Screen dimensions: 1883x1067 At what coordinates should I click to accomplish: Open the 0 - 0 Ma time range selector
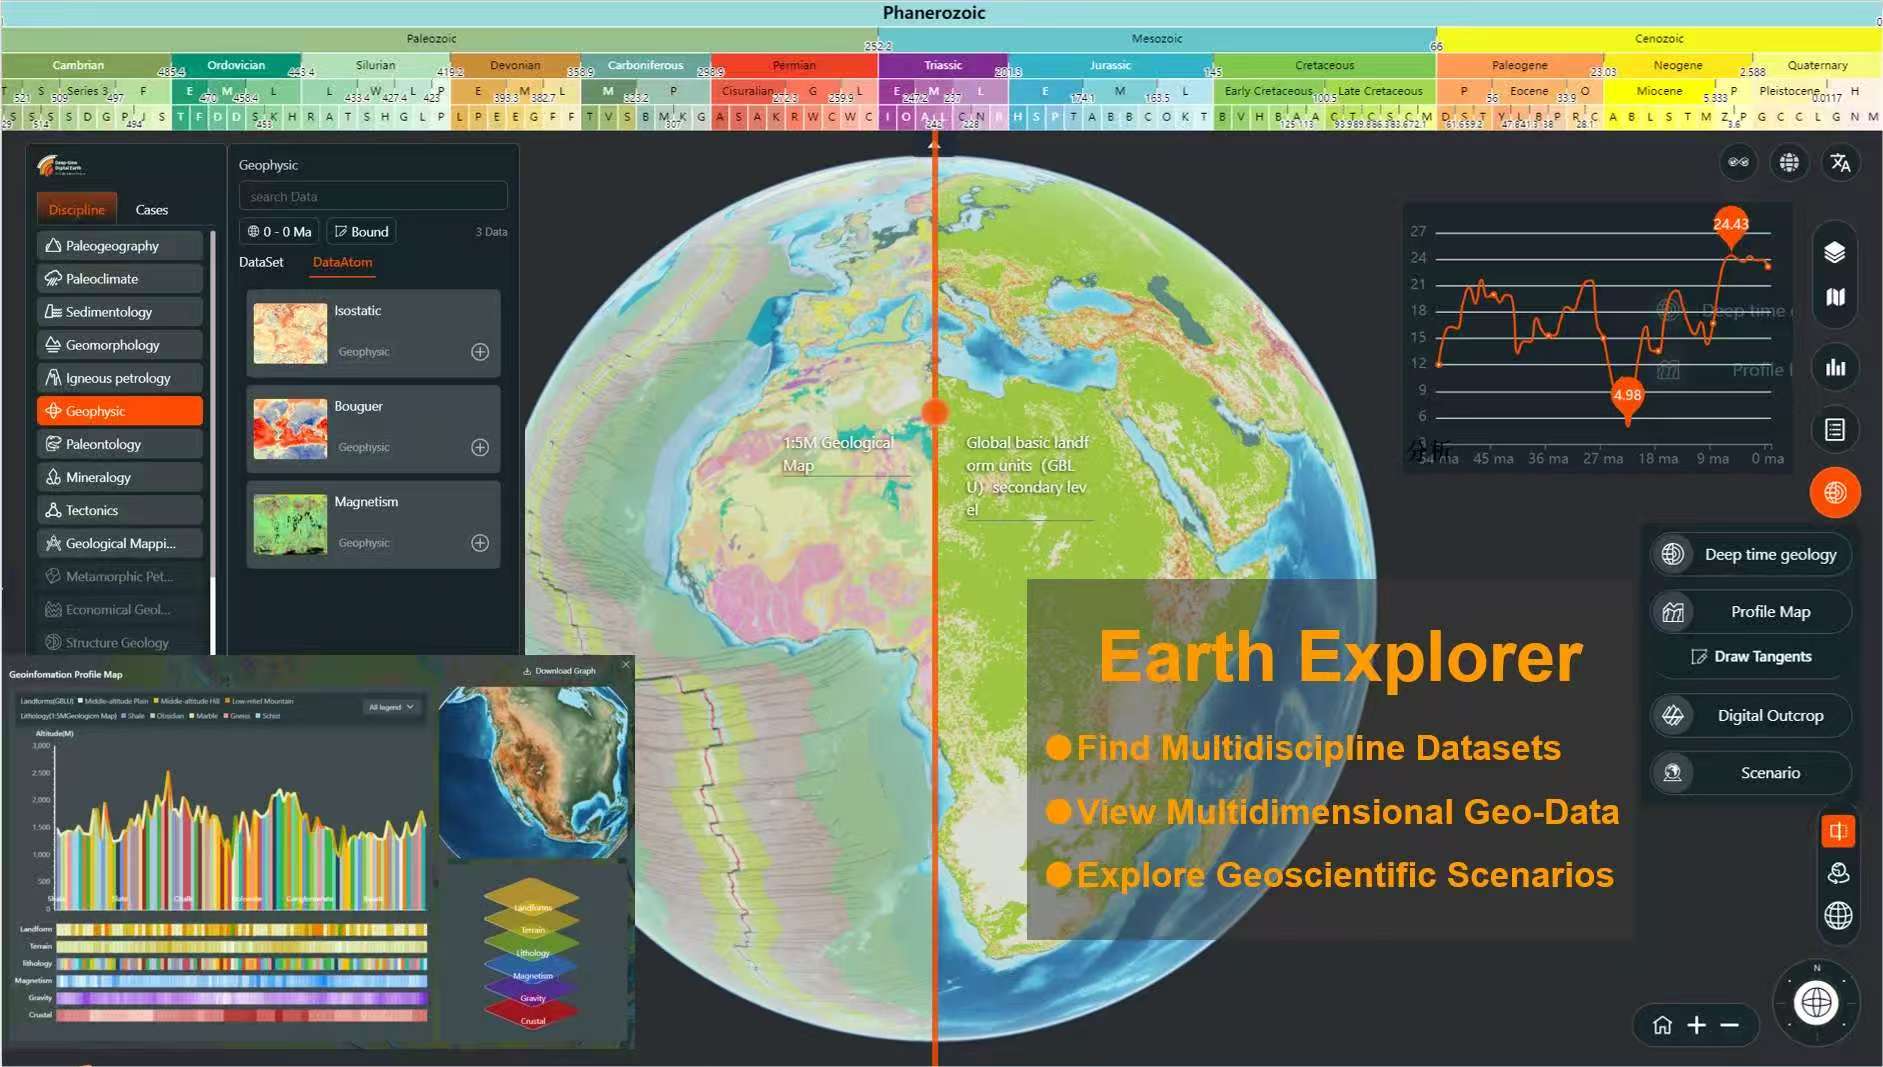pyautogui.click(x=280, y=232)
